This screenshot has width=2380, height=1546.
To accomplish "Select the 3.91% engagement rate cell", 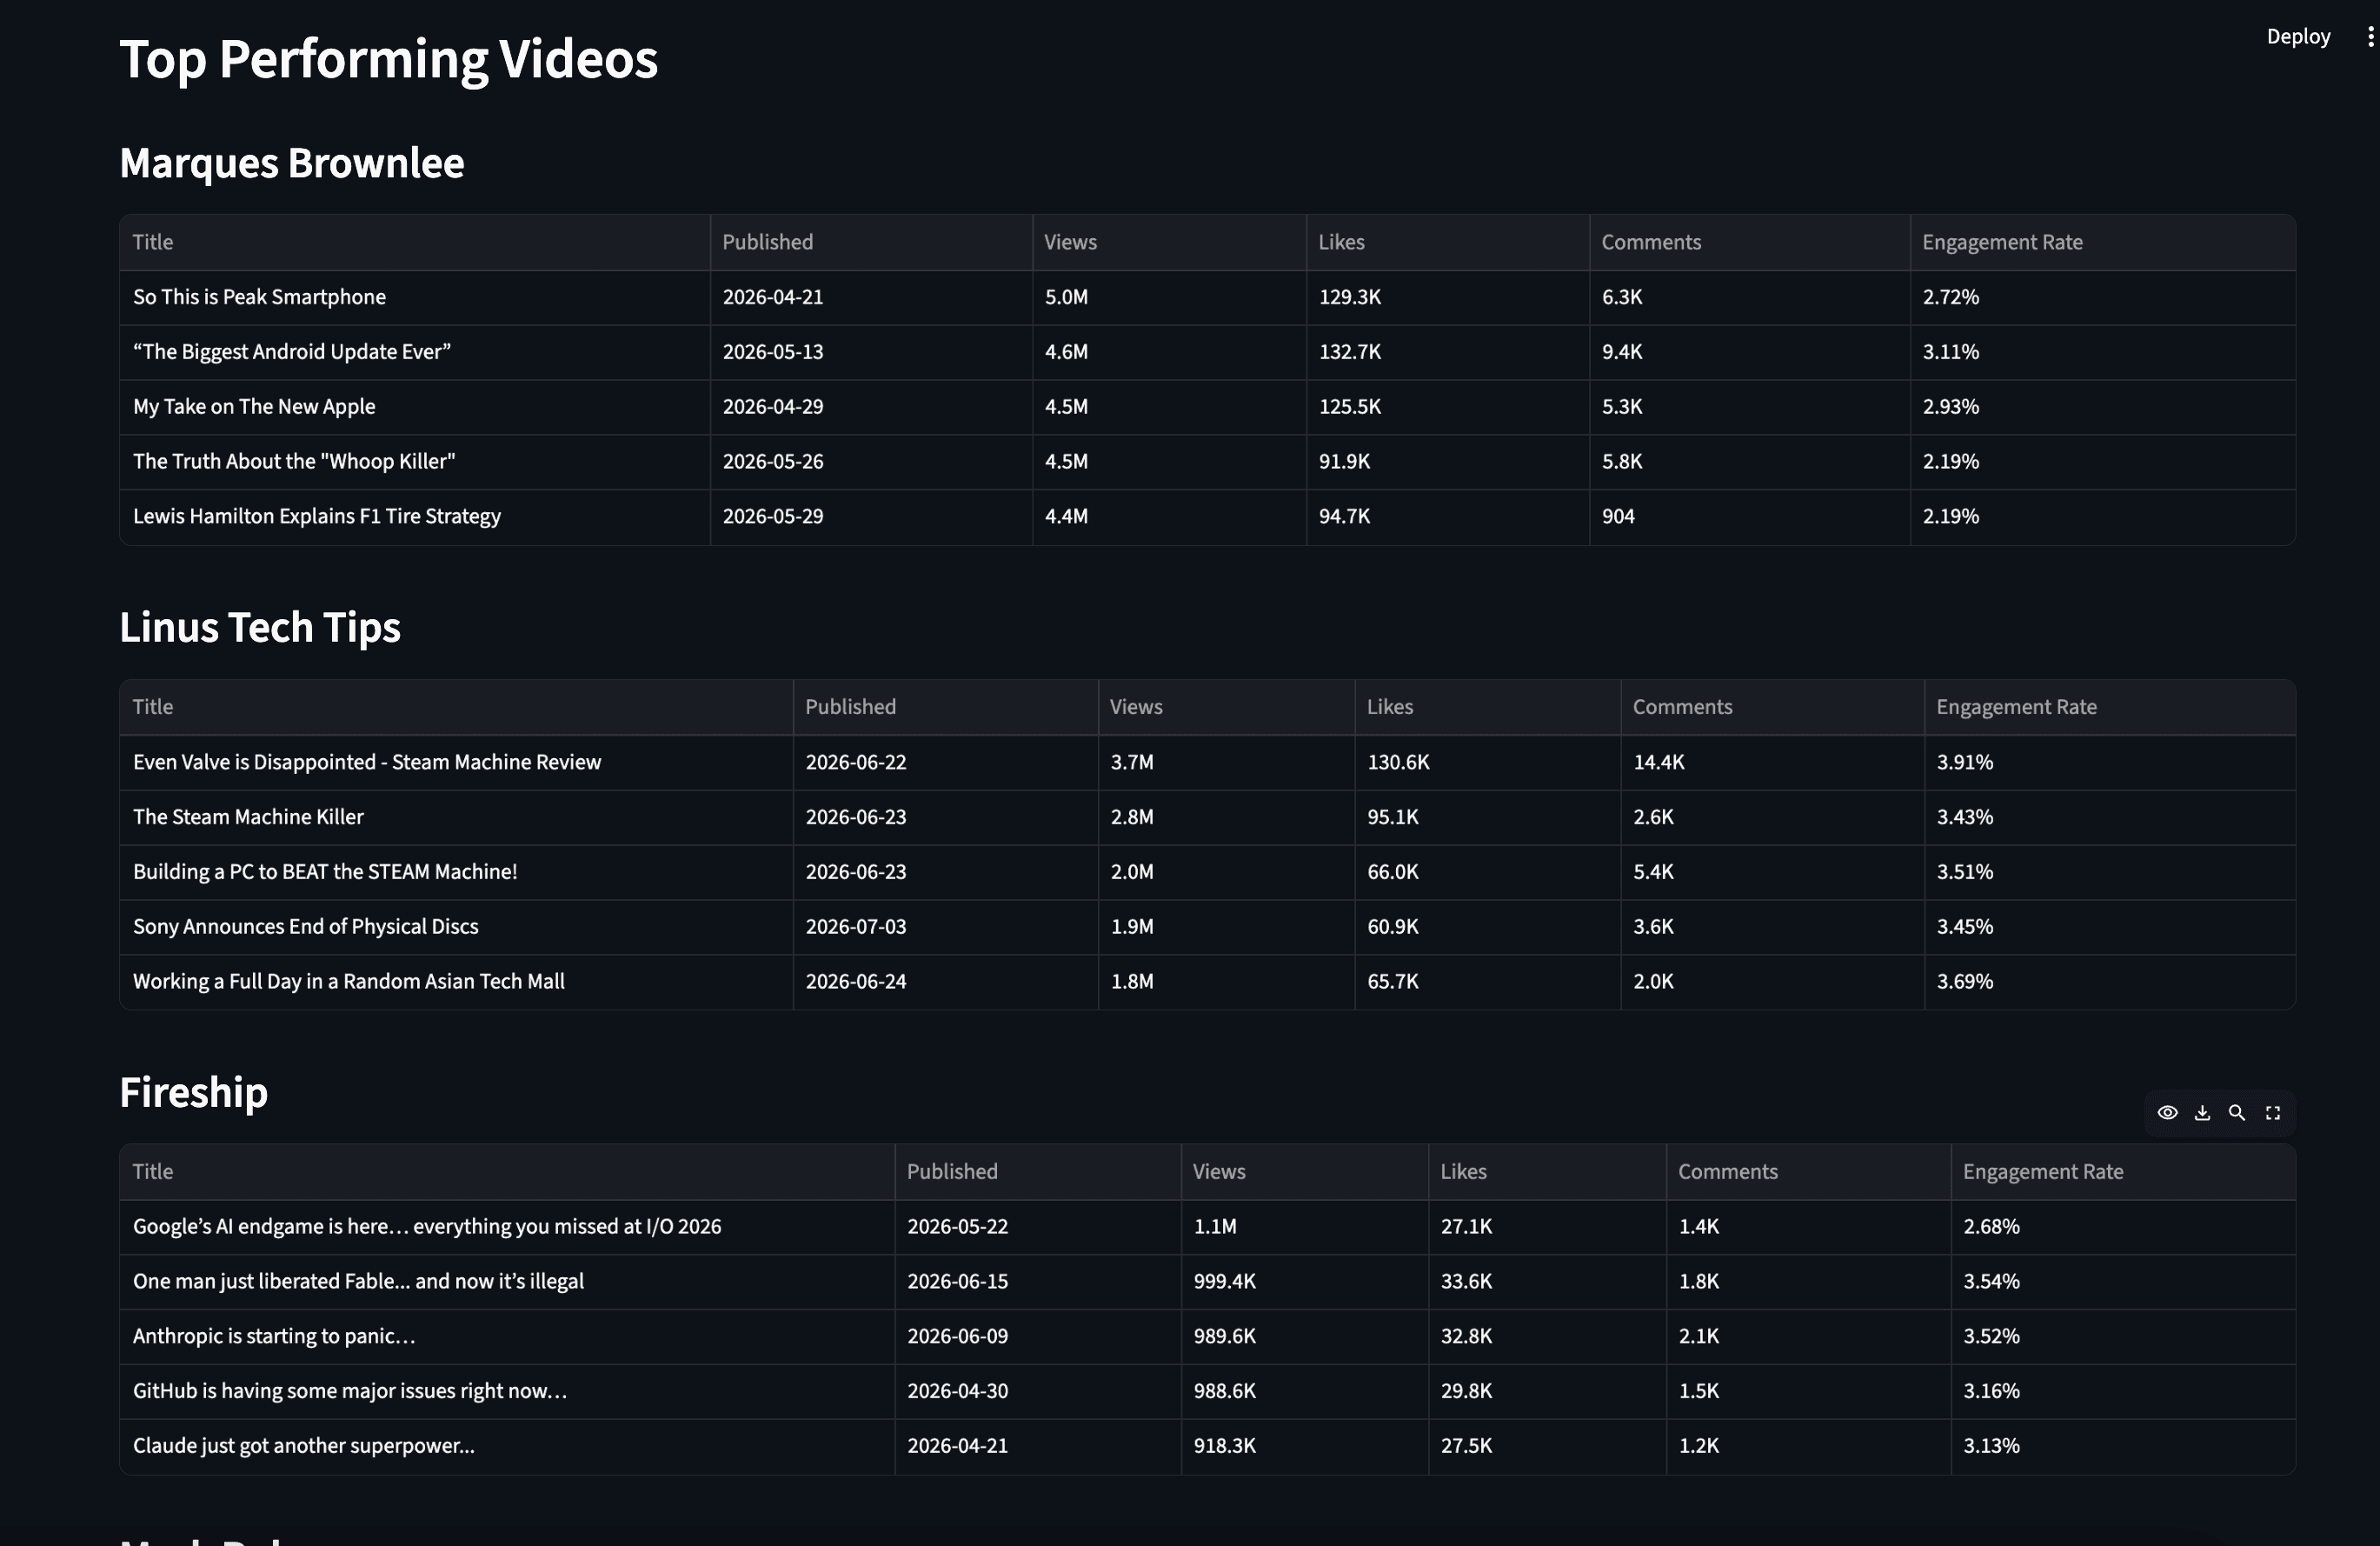I will (2110, 762).
